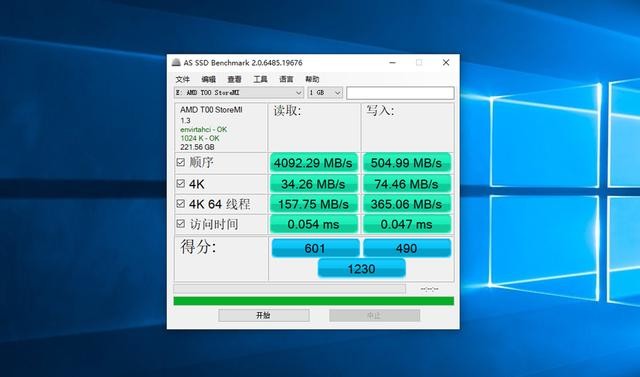Click the envirtahci - OK driver status
This screenshot has height=377, width=640.
204,129
